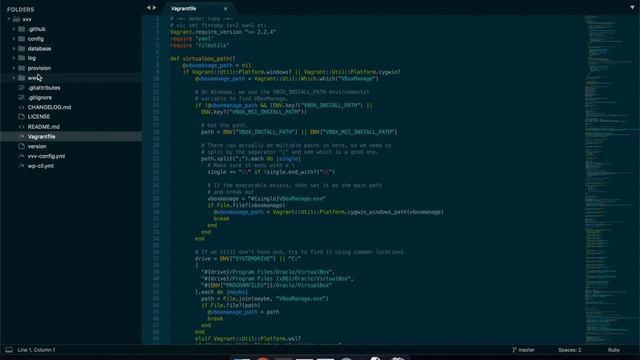Click the .gitattributes file icon

pos(22,88)
